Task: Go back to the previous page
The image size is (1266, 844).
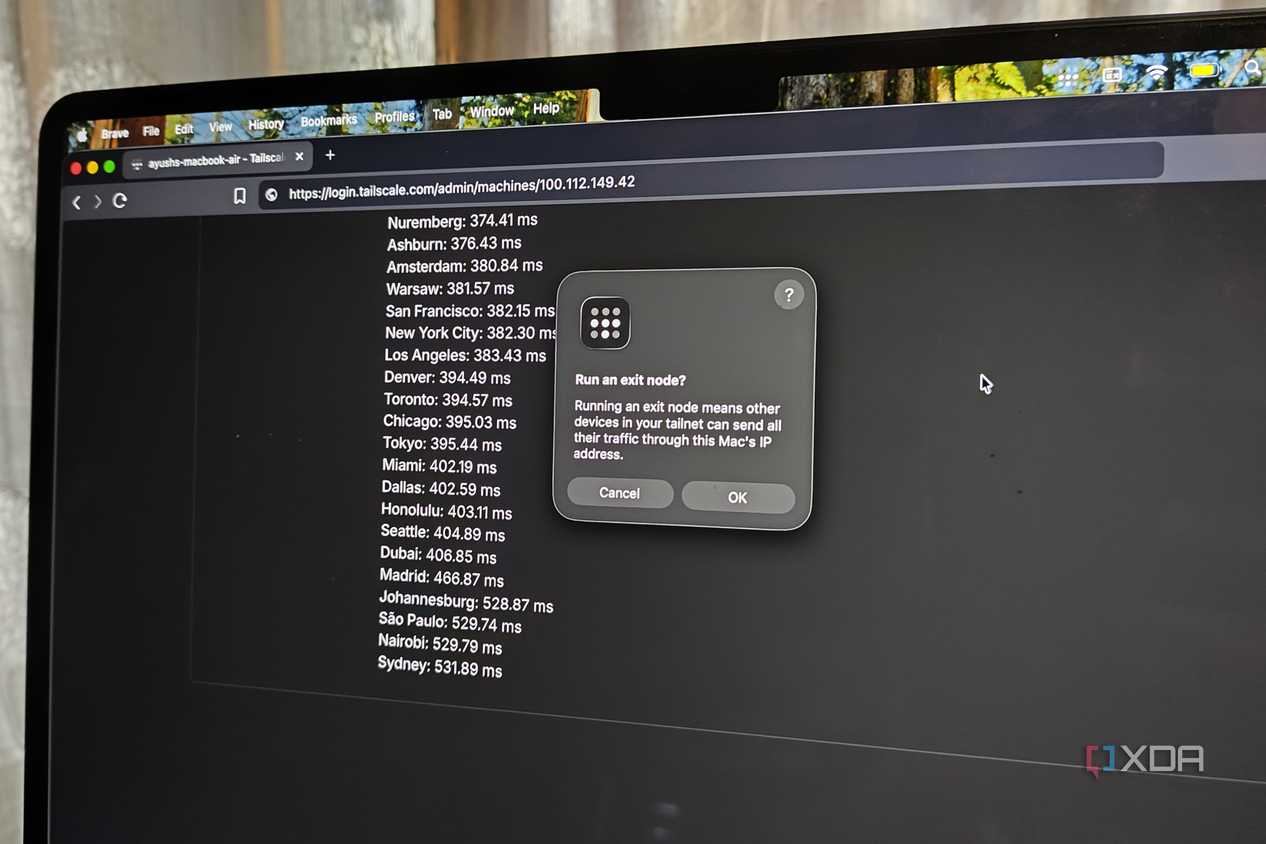Action: [76, 202]
